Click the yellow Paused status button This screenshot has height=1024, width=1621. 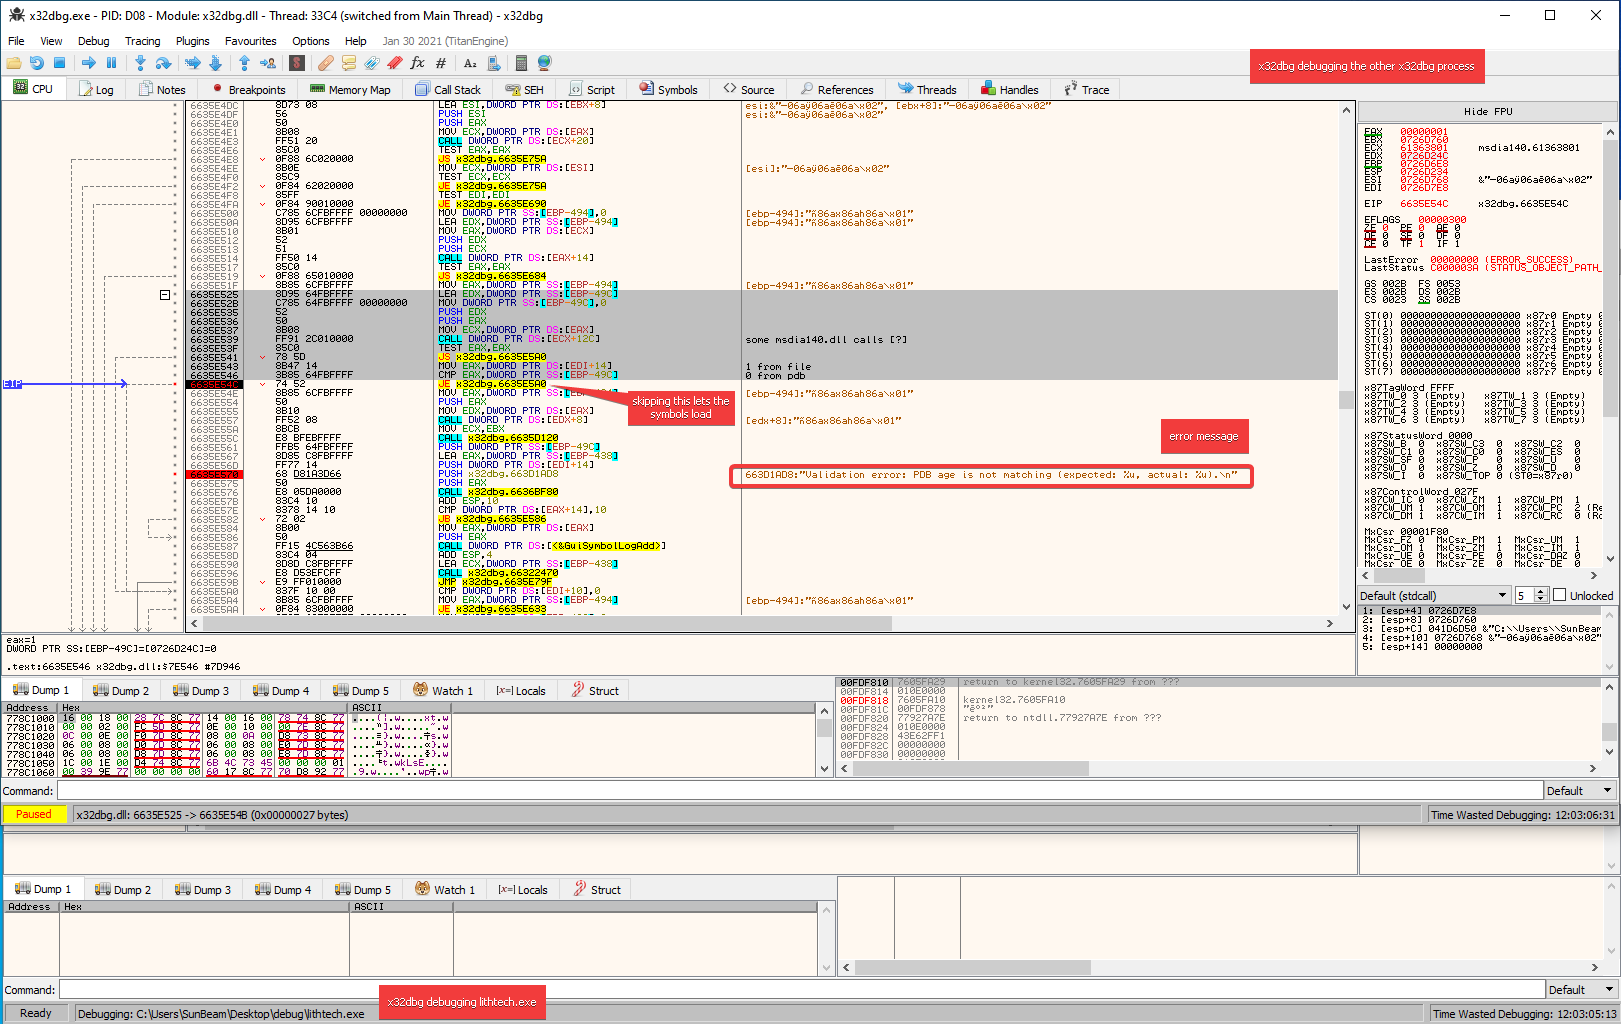(34, 814)
